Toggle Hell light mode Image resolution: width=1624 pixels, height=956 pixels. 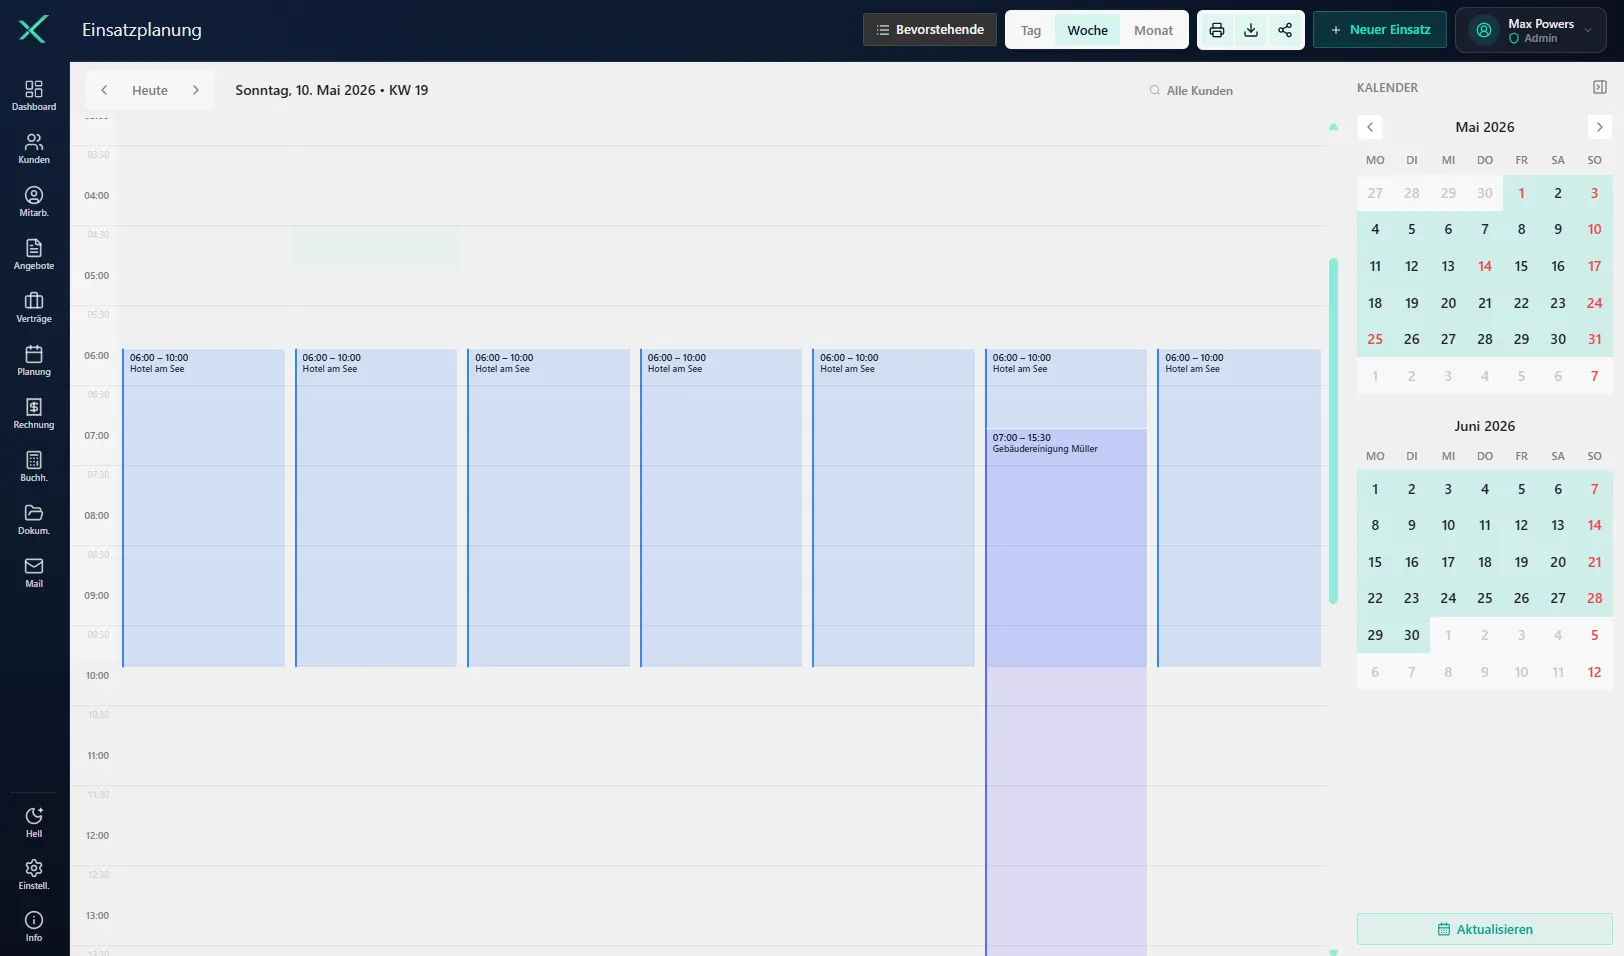point(34,822)
